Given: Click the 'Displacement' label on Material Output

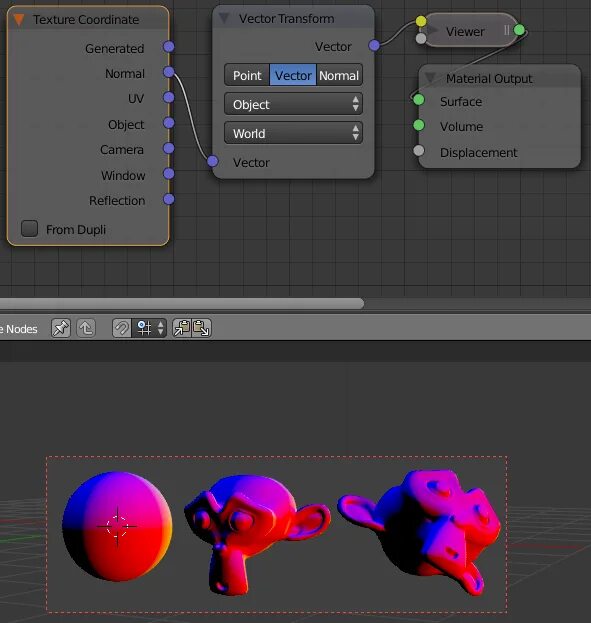Looking at the screenshot, I should coord(479,153).
